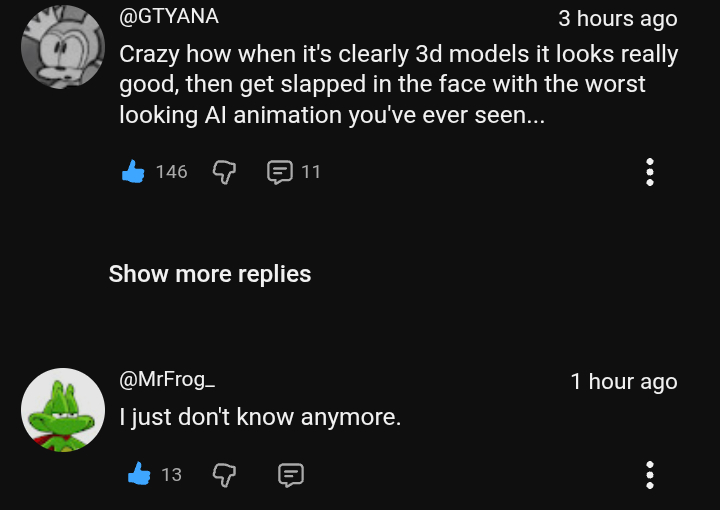Screen dimensions: 720x510
Task: Click the GTYANA cartoon avatar
Action: pos(63,47)
